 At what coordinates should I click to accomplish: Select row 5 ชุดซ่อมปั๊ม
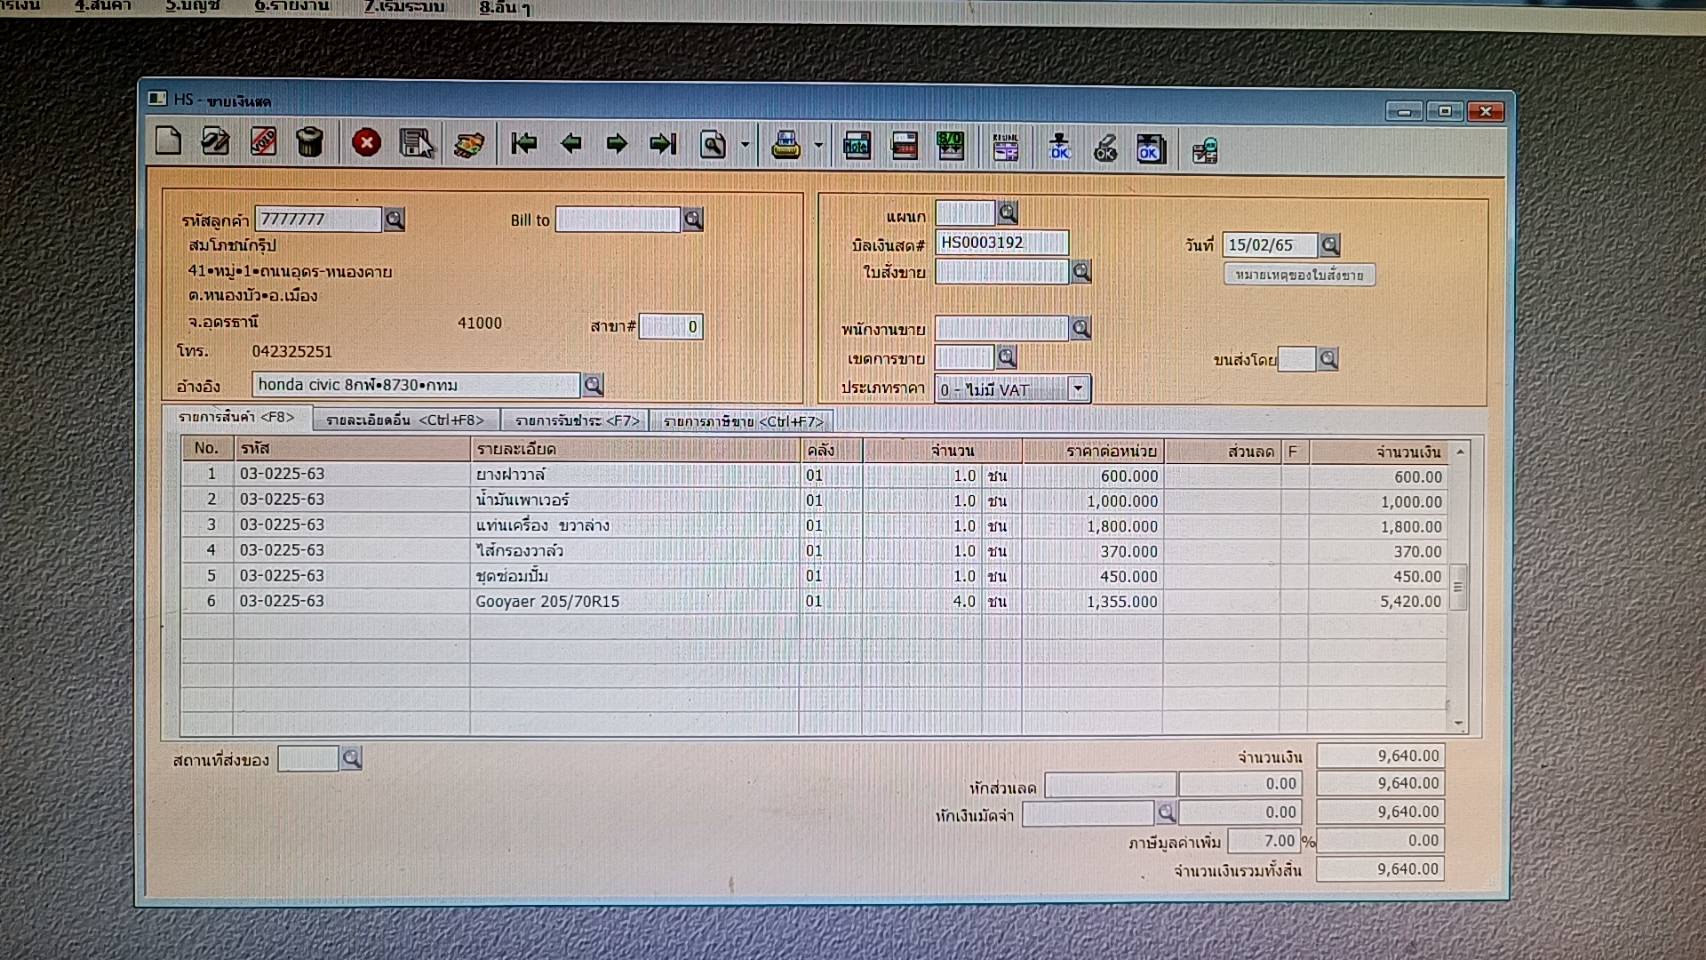pos(814,575)
